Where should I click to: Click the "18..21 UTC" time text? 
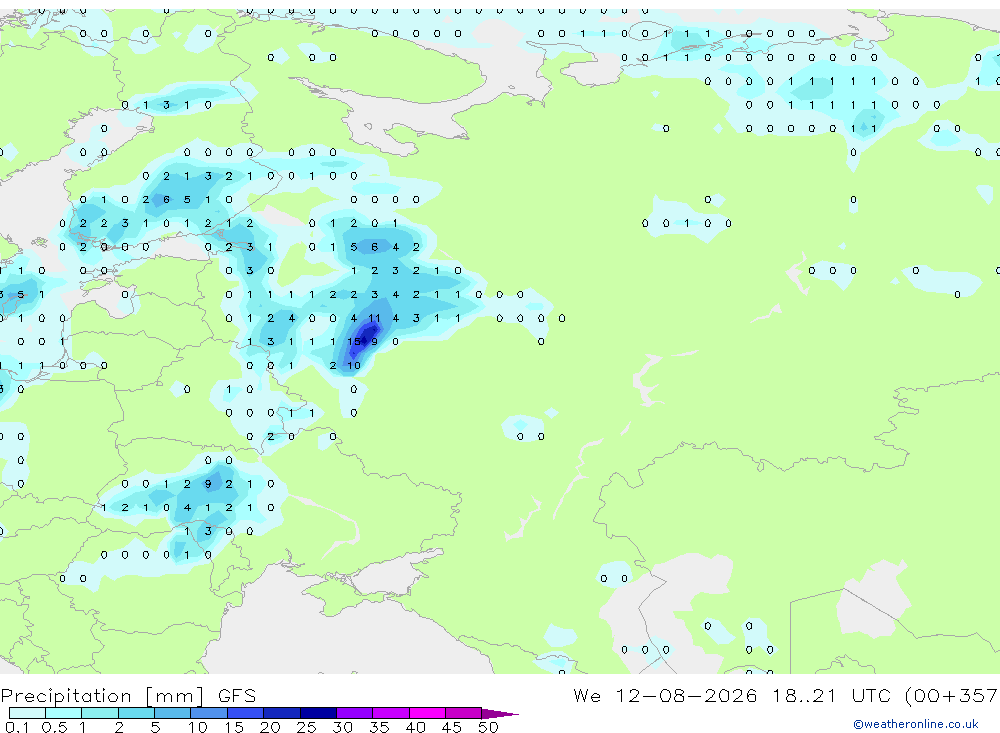point(832,695)
